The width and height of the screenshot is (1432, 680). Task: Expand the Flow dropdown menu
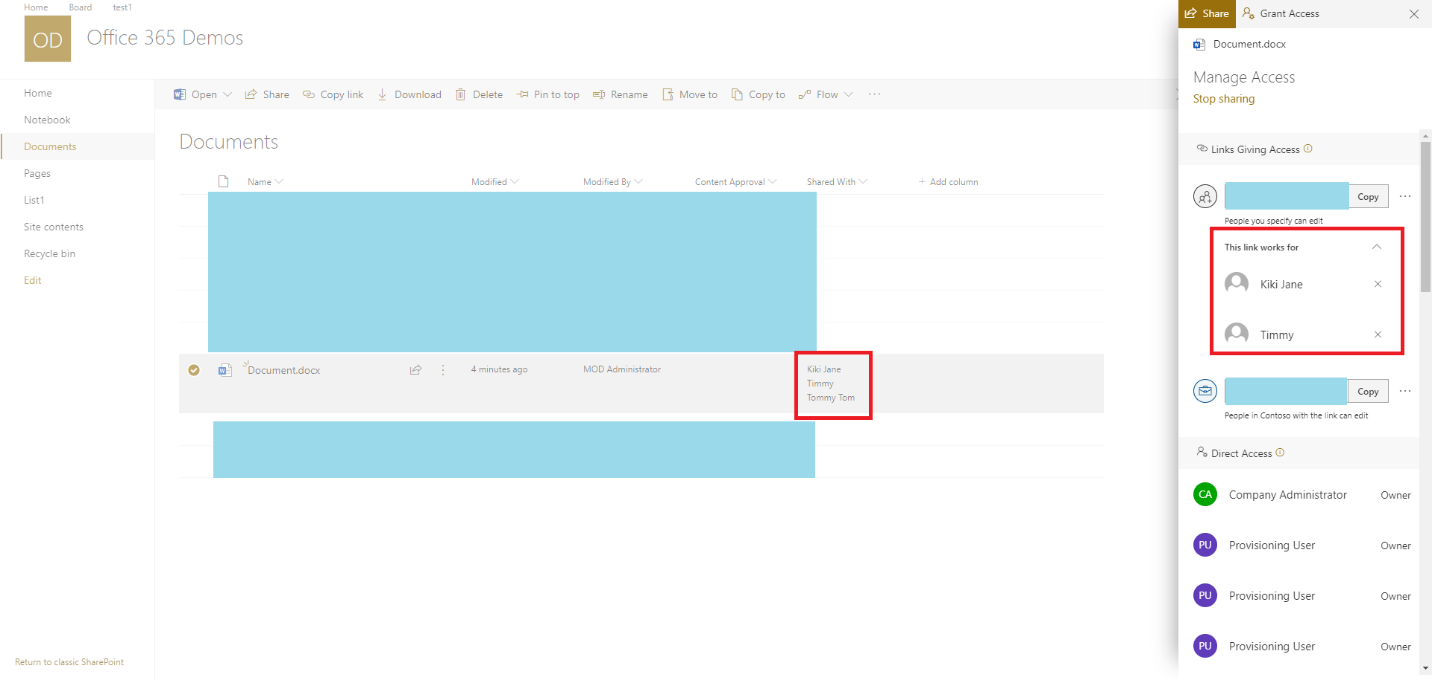click(849, 95)
